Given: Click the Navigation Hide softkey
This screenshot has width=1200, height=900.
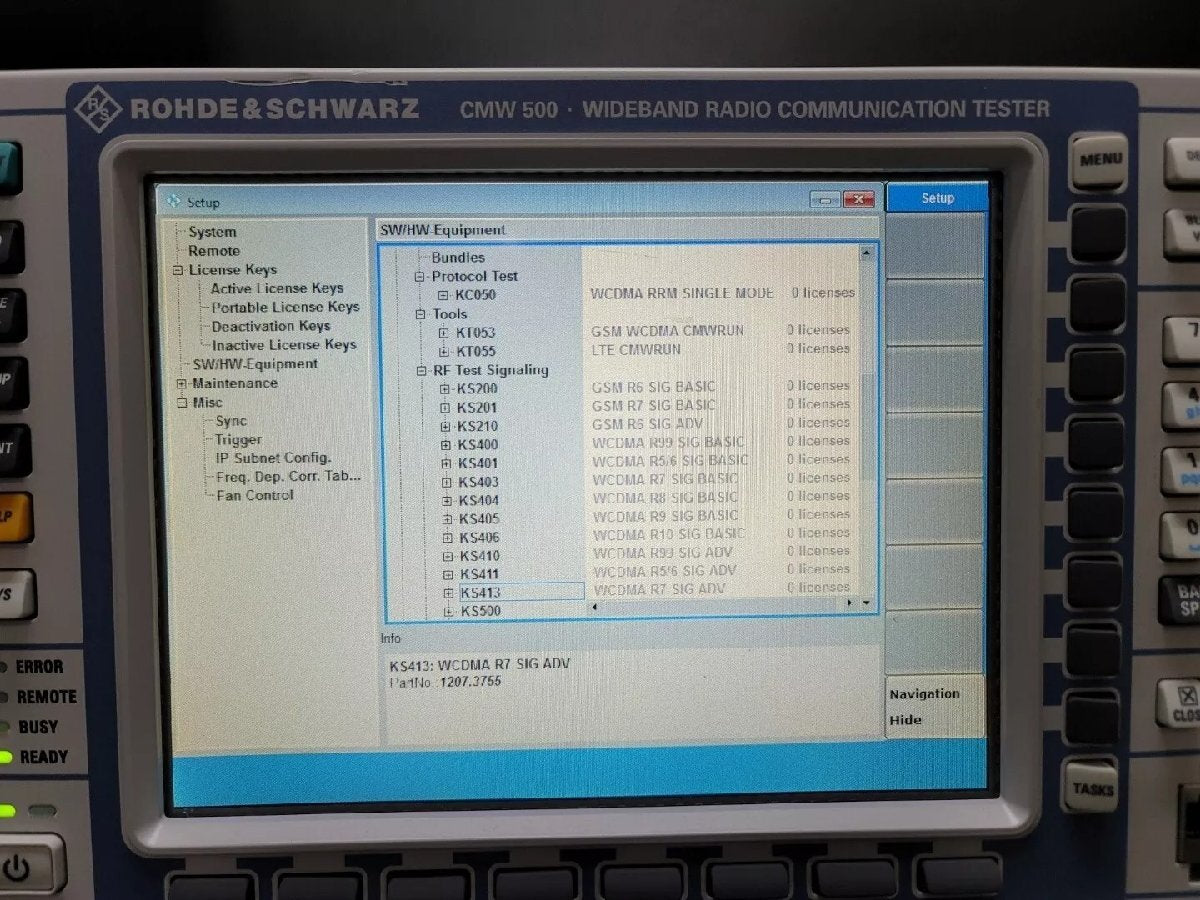Looking at the screenshot, I should tap(934, 707).
